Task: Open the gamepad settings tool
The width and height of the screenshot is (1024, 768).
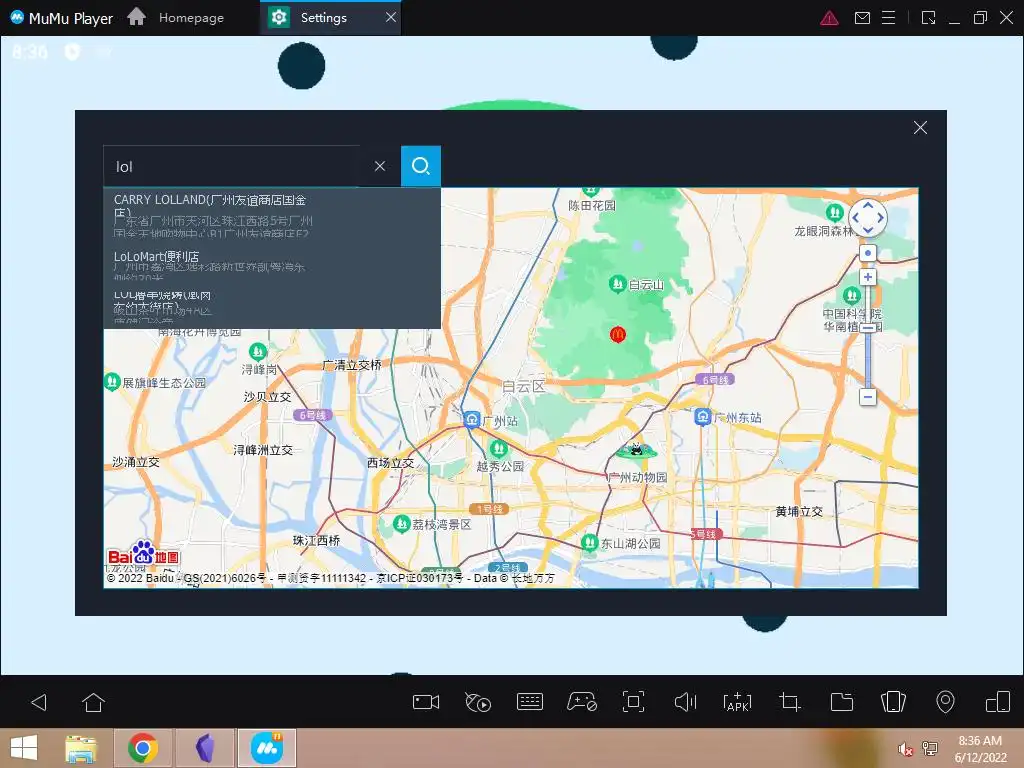Action: click(581, 702)
